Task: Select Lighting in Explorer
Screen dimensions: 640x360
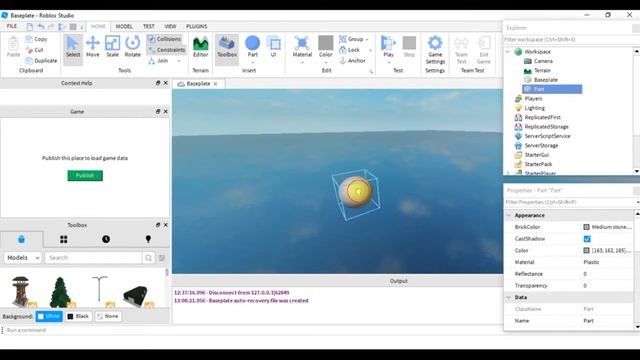Action: coord(534,108)
